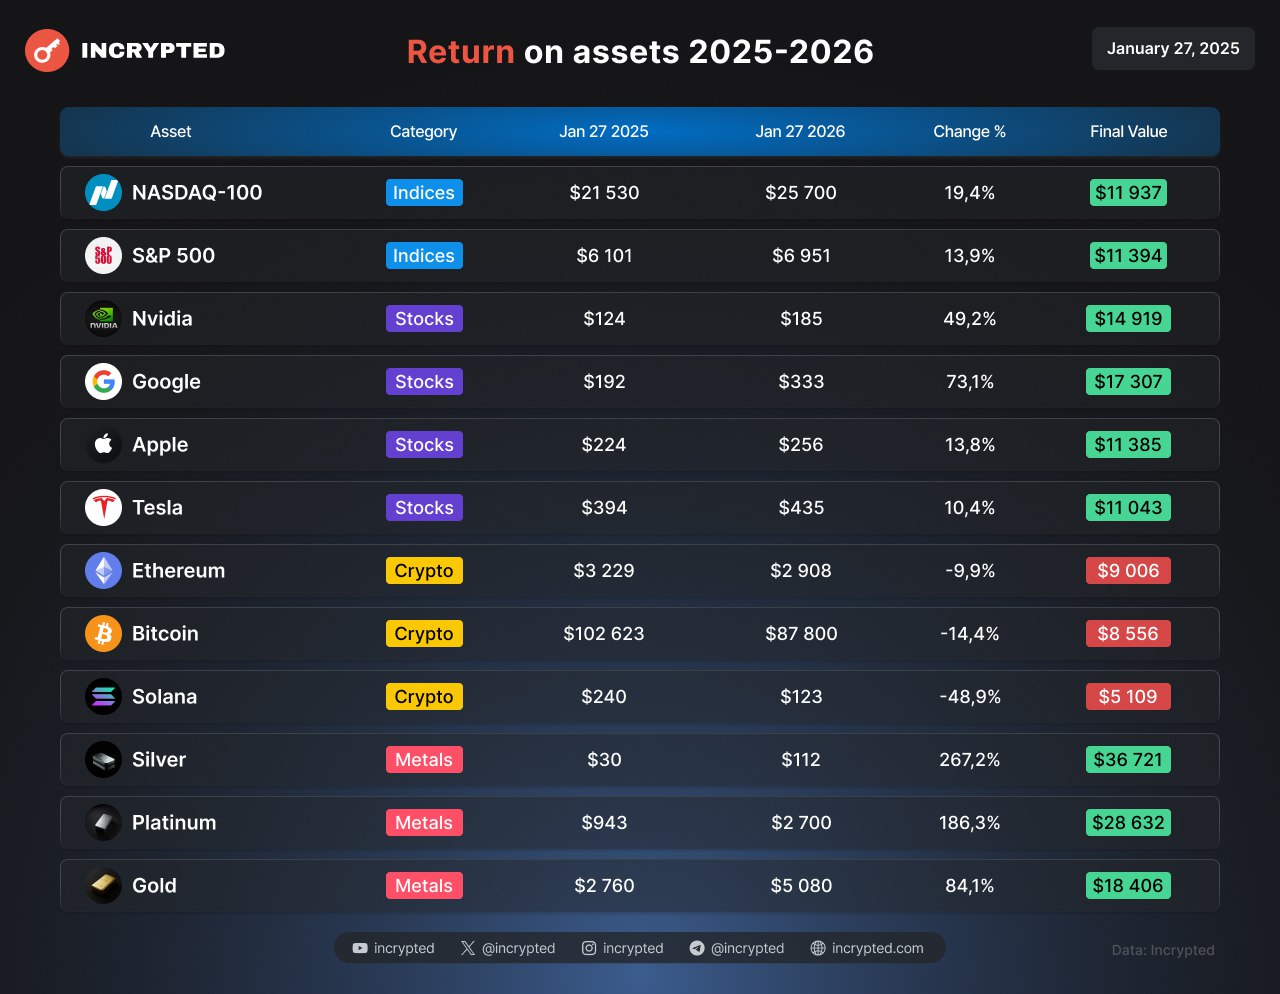Image resolution: width=1280 pixels, height=994 pixels.
Task: Open the Telegram @incrypted link
Action: coord(737,948)
